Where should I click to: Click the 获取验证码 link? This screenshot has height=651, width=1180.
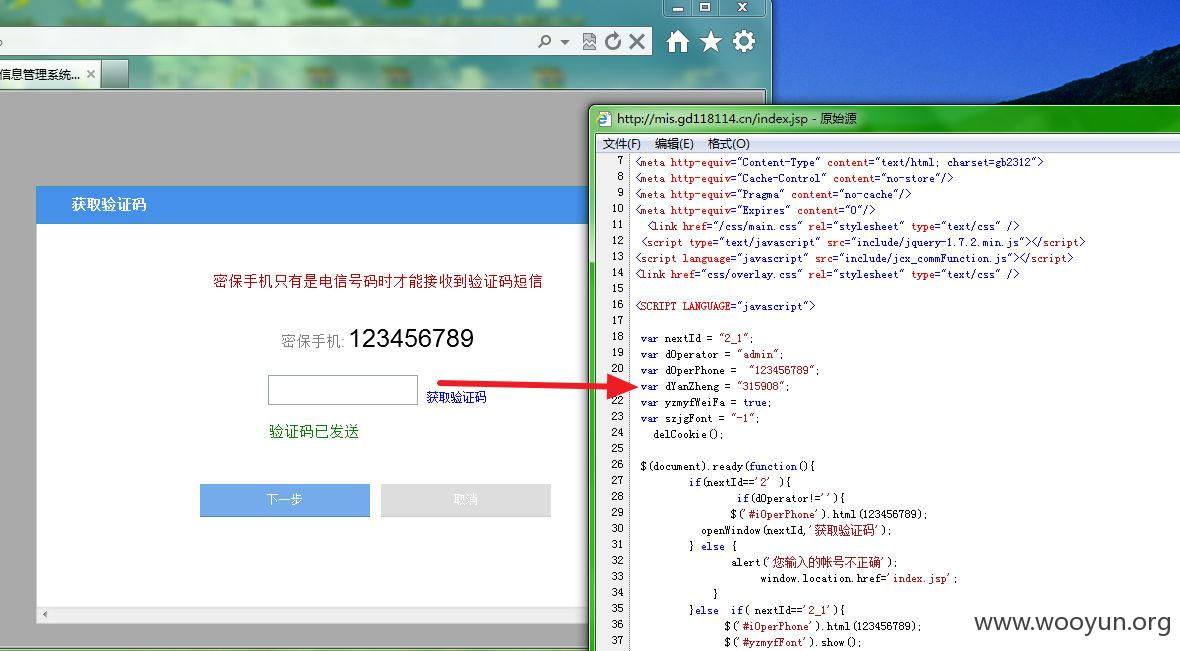456,397
